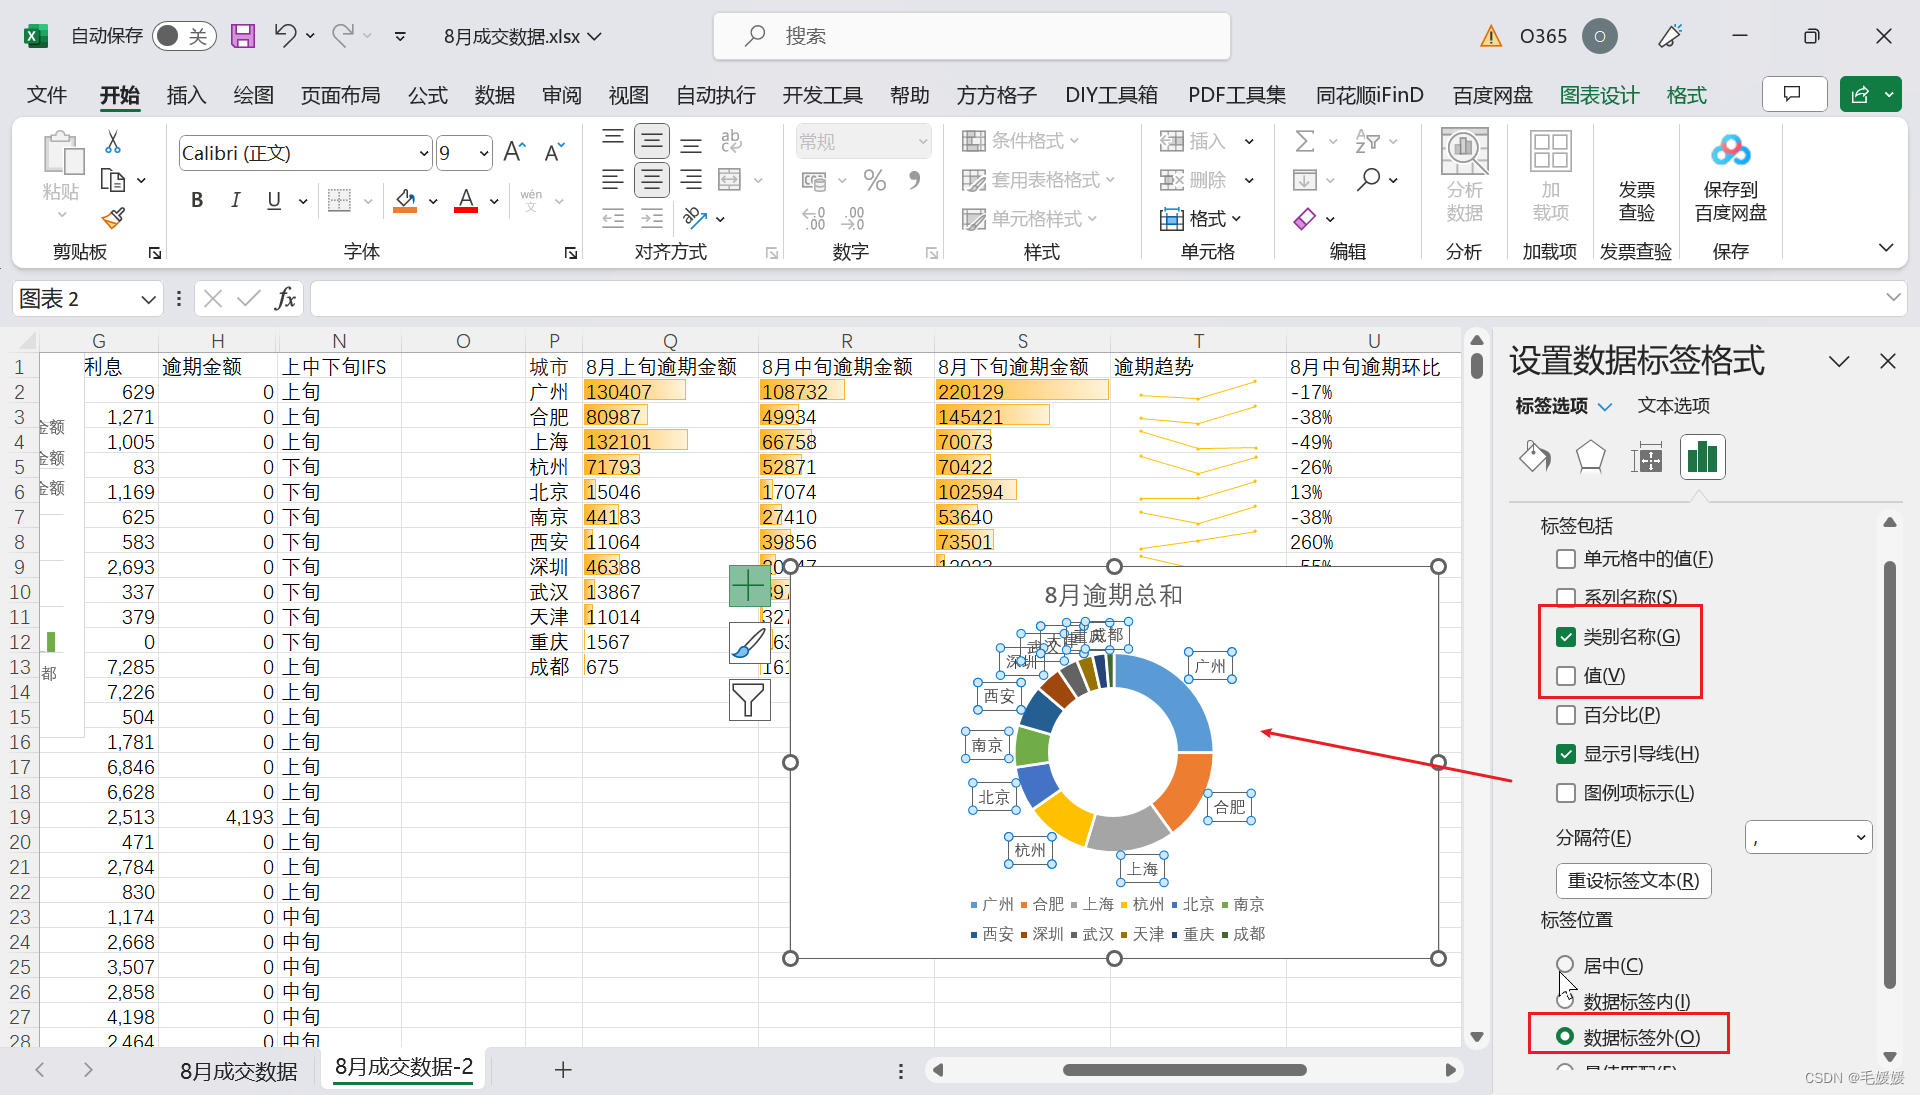Click the AutoSum sigma icon
1920x1095 pixels.
pos(1304,141)
